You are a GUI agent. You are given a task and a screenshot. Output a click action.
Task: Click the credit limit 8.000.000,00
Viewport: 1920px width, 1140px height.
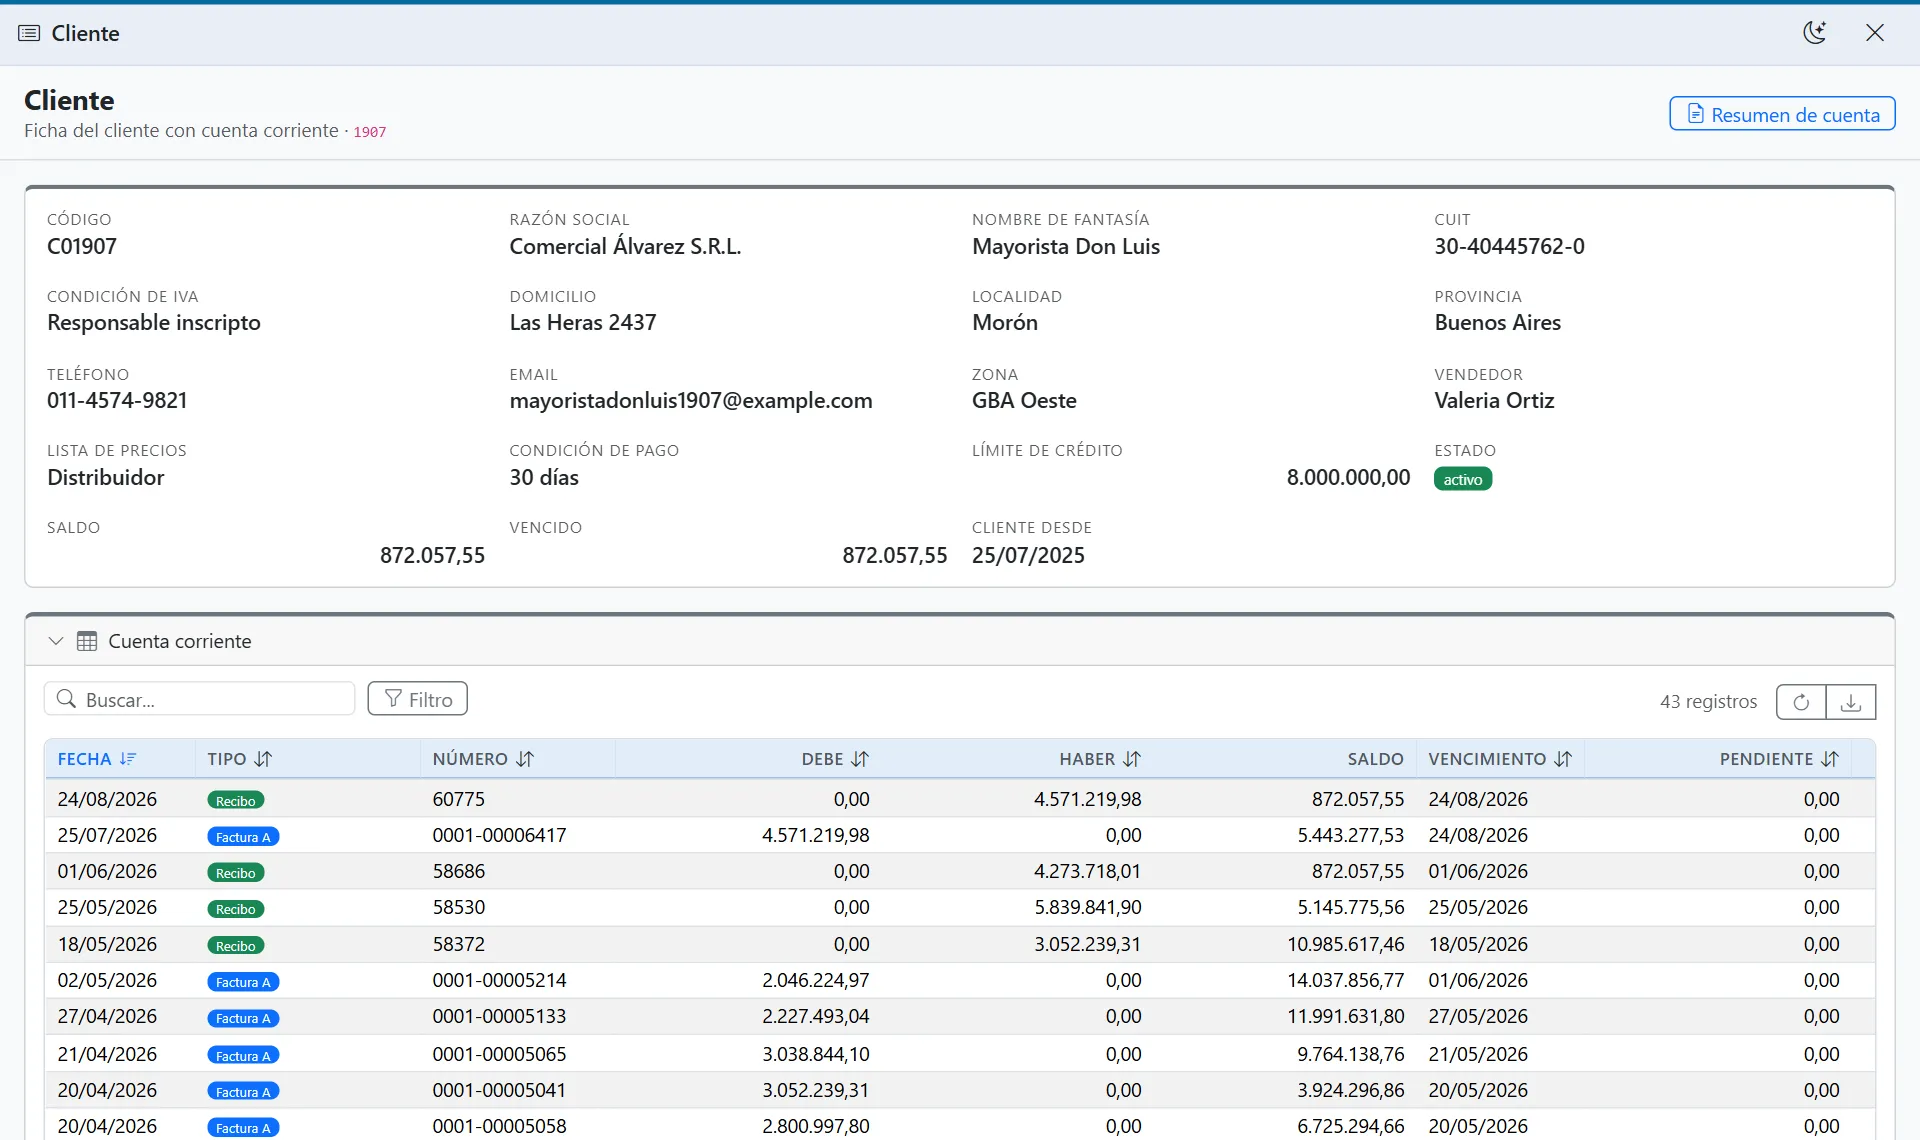pyautogui.click(x=1348, y=477)
